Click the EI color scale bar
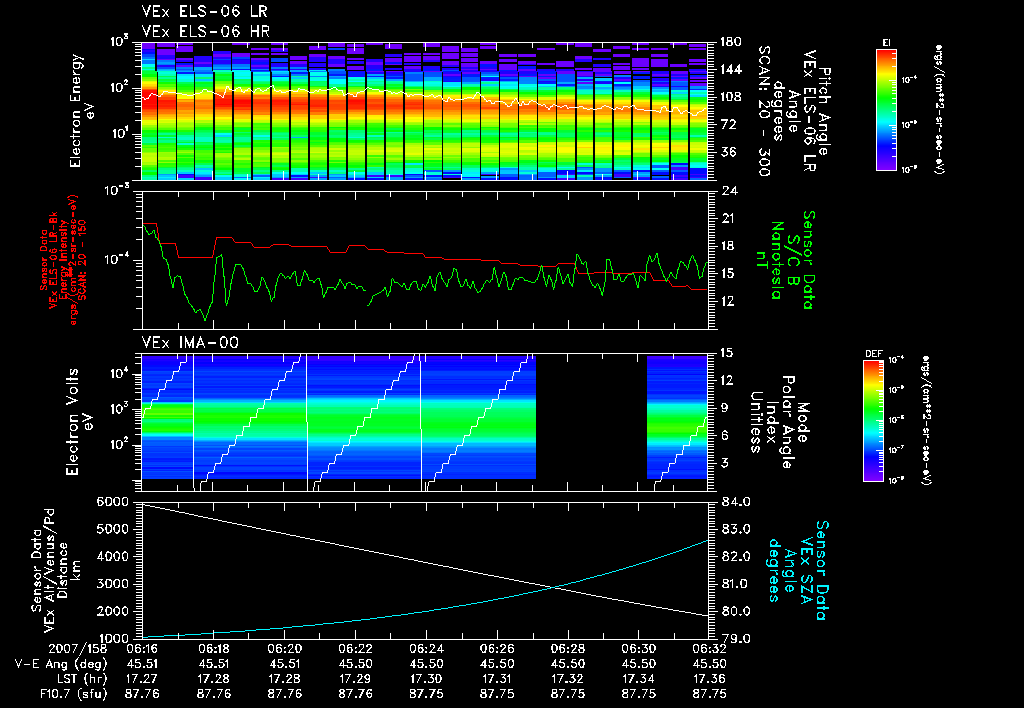The height and width of the screenshot is (708, 1024). point(886,110)
